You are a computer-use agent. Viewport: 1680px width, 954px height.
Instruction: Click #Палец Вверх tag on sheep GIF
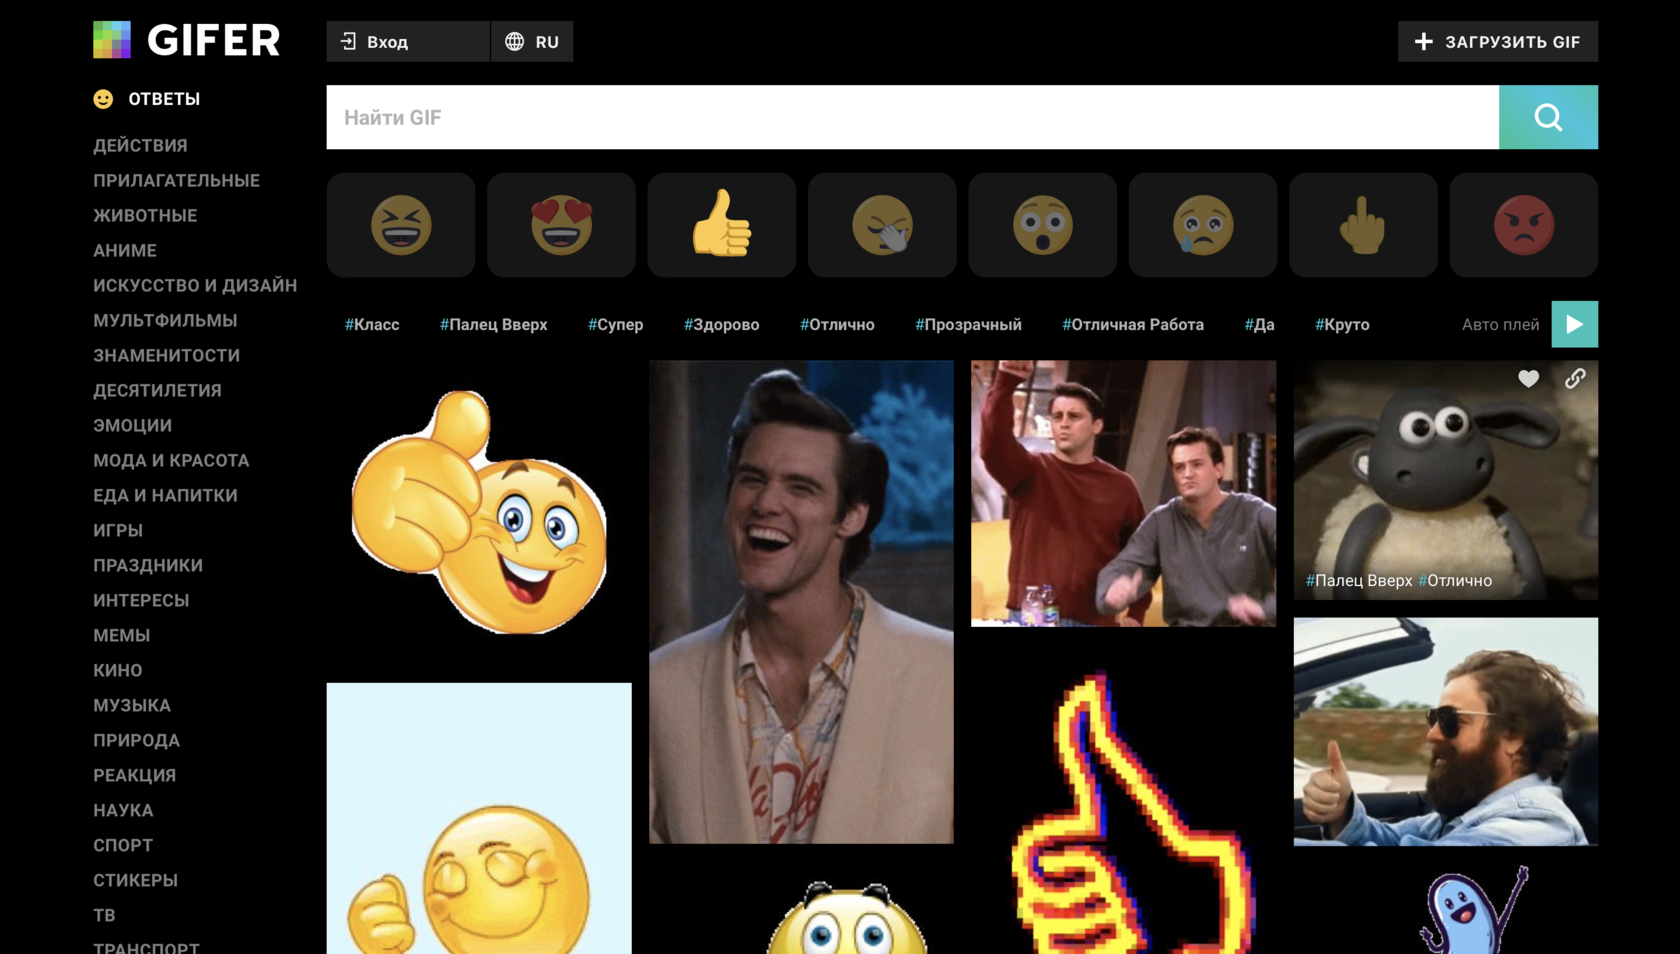click(1359, 580)
